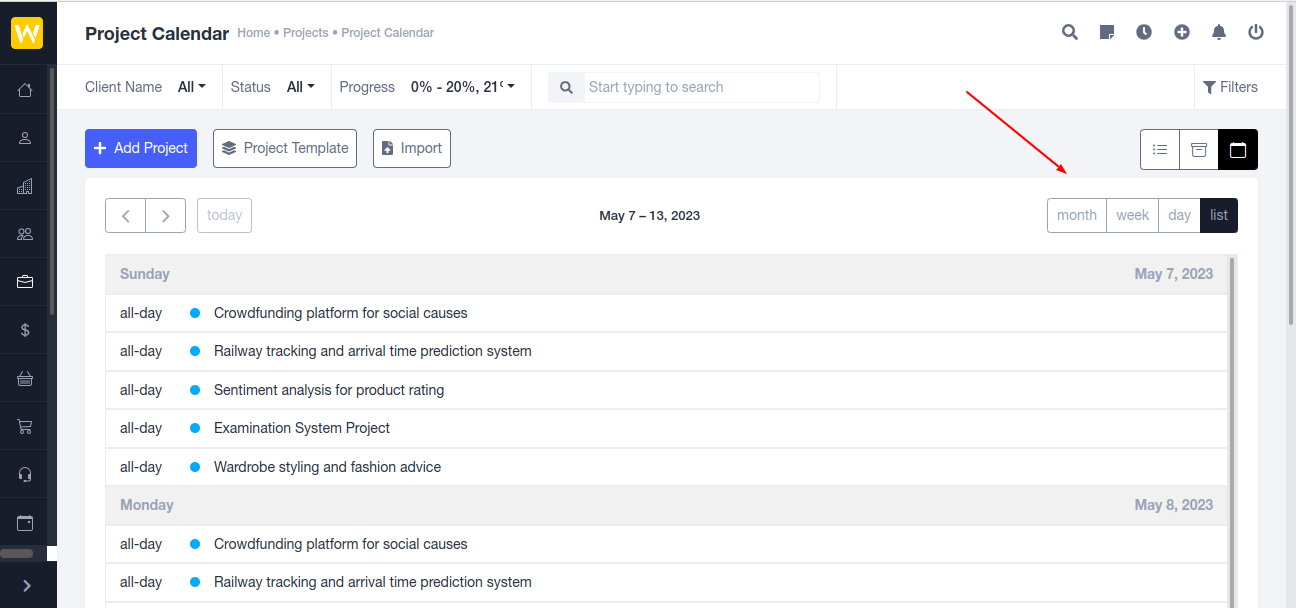Viewport: 1296px width, 608px height.
Task: Open the notifications bell
Action: click(1219, 32)
